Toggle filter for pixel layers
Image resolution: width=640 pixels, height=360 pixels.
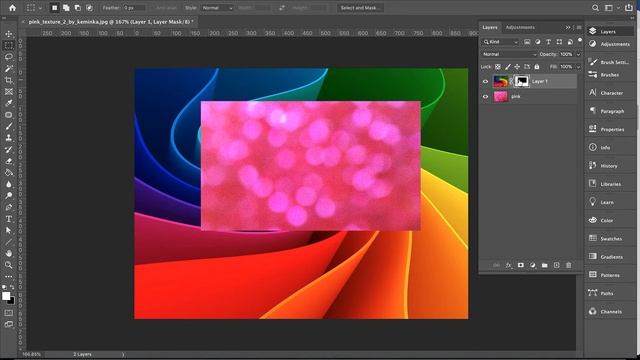pyautogui.click(x=527, y=42)
